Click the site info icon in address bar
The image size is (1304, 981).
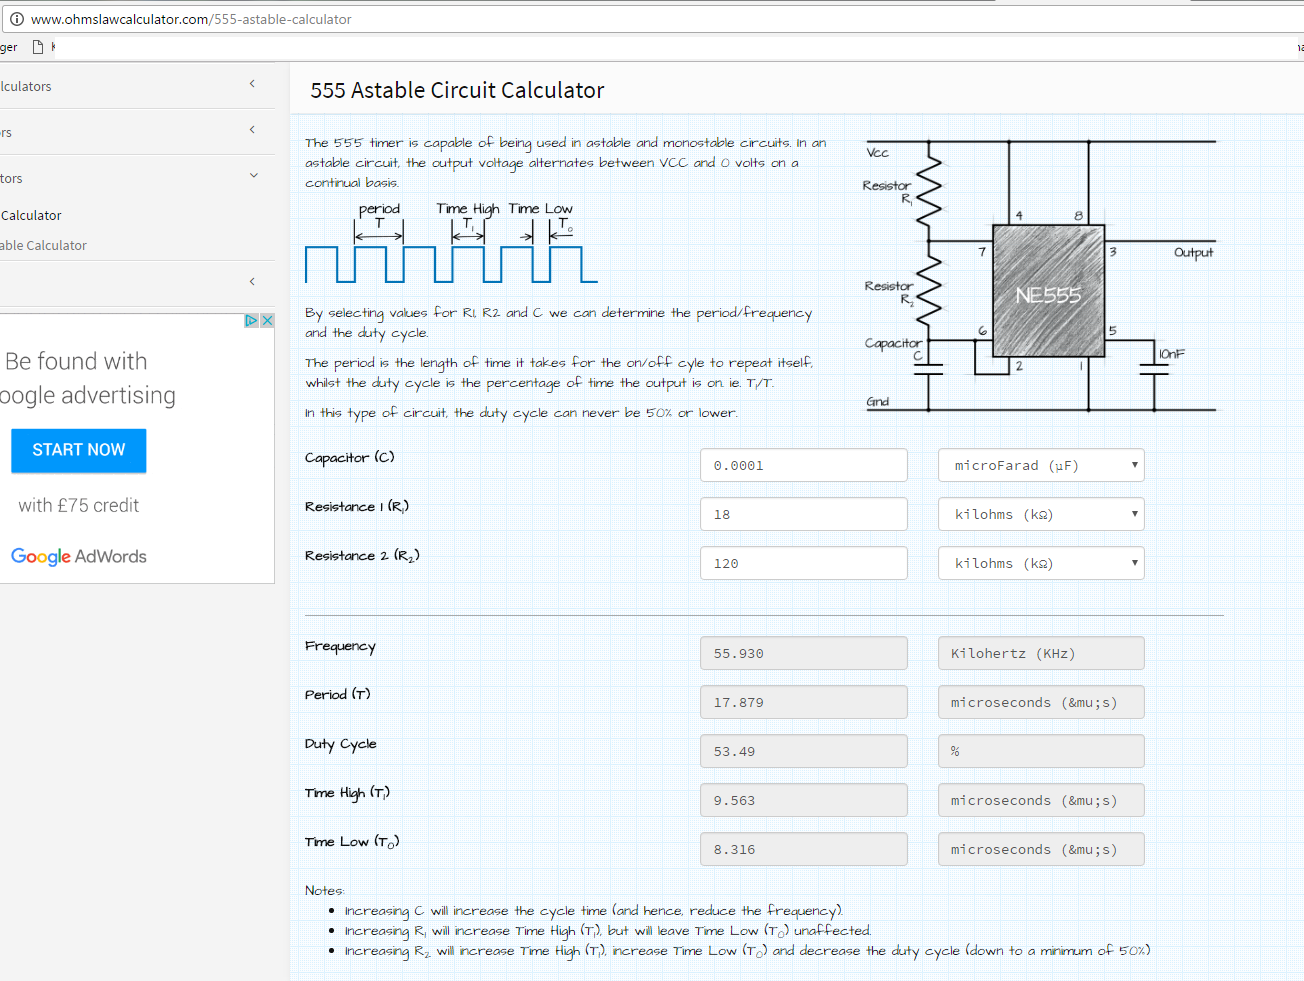click(16, 19)
